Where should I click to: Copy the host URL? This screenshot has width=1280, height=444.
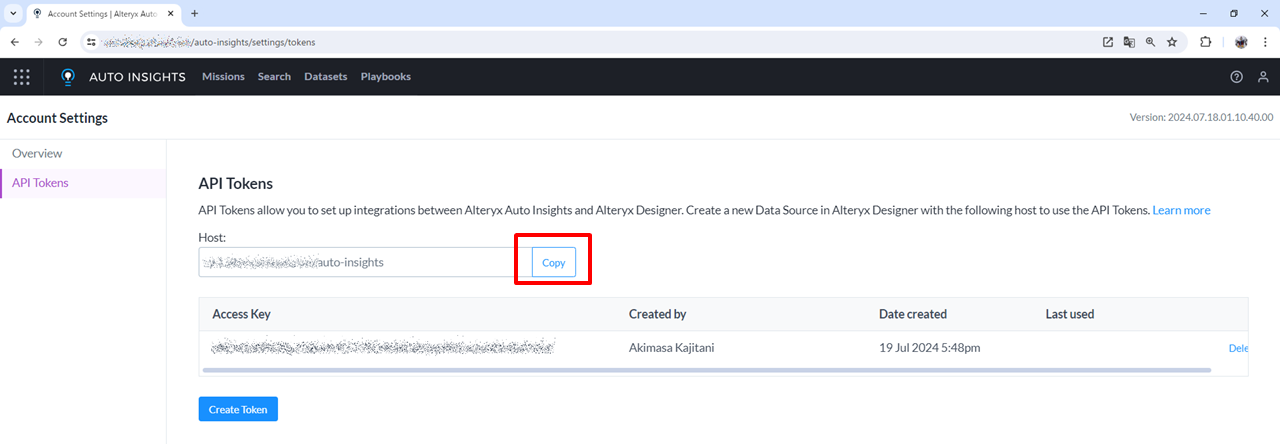click(553, 262)
